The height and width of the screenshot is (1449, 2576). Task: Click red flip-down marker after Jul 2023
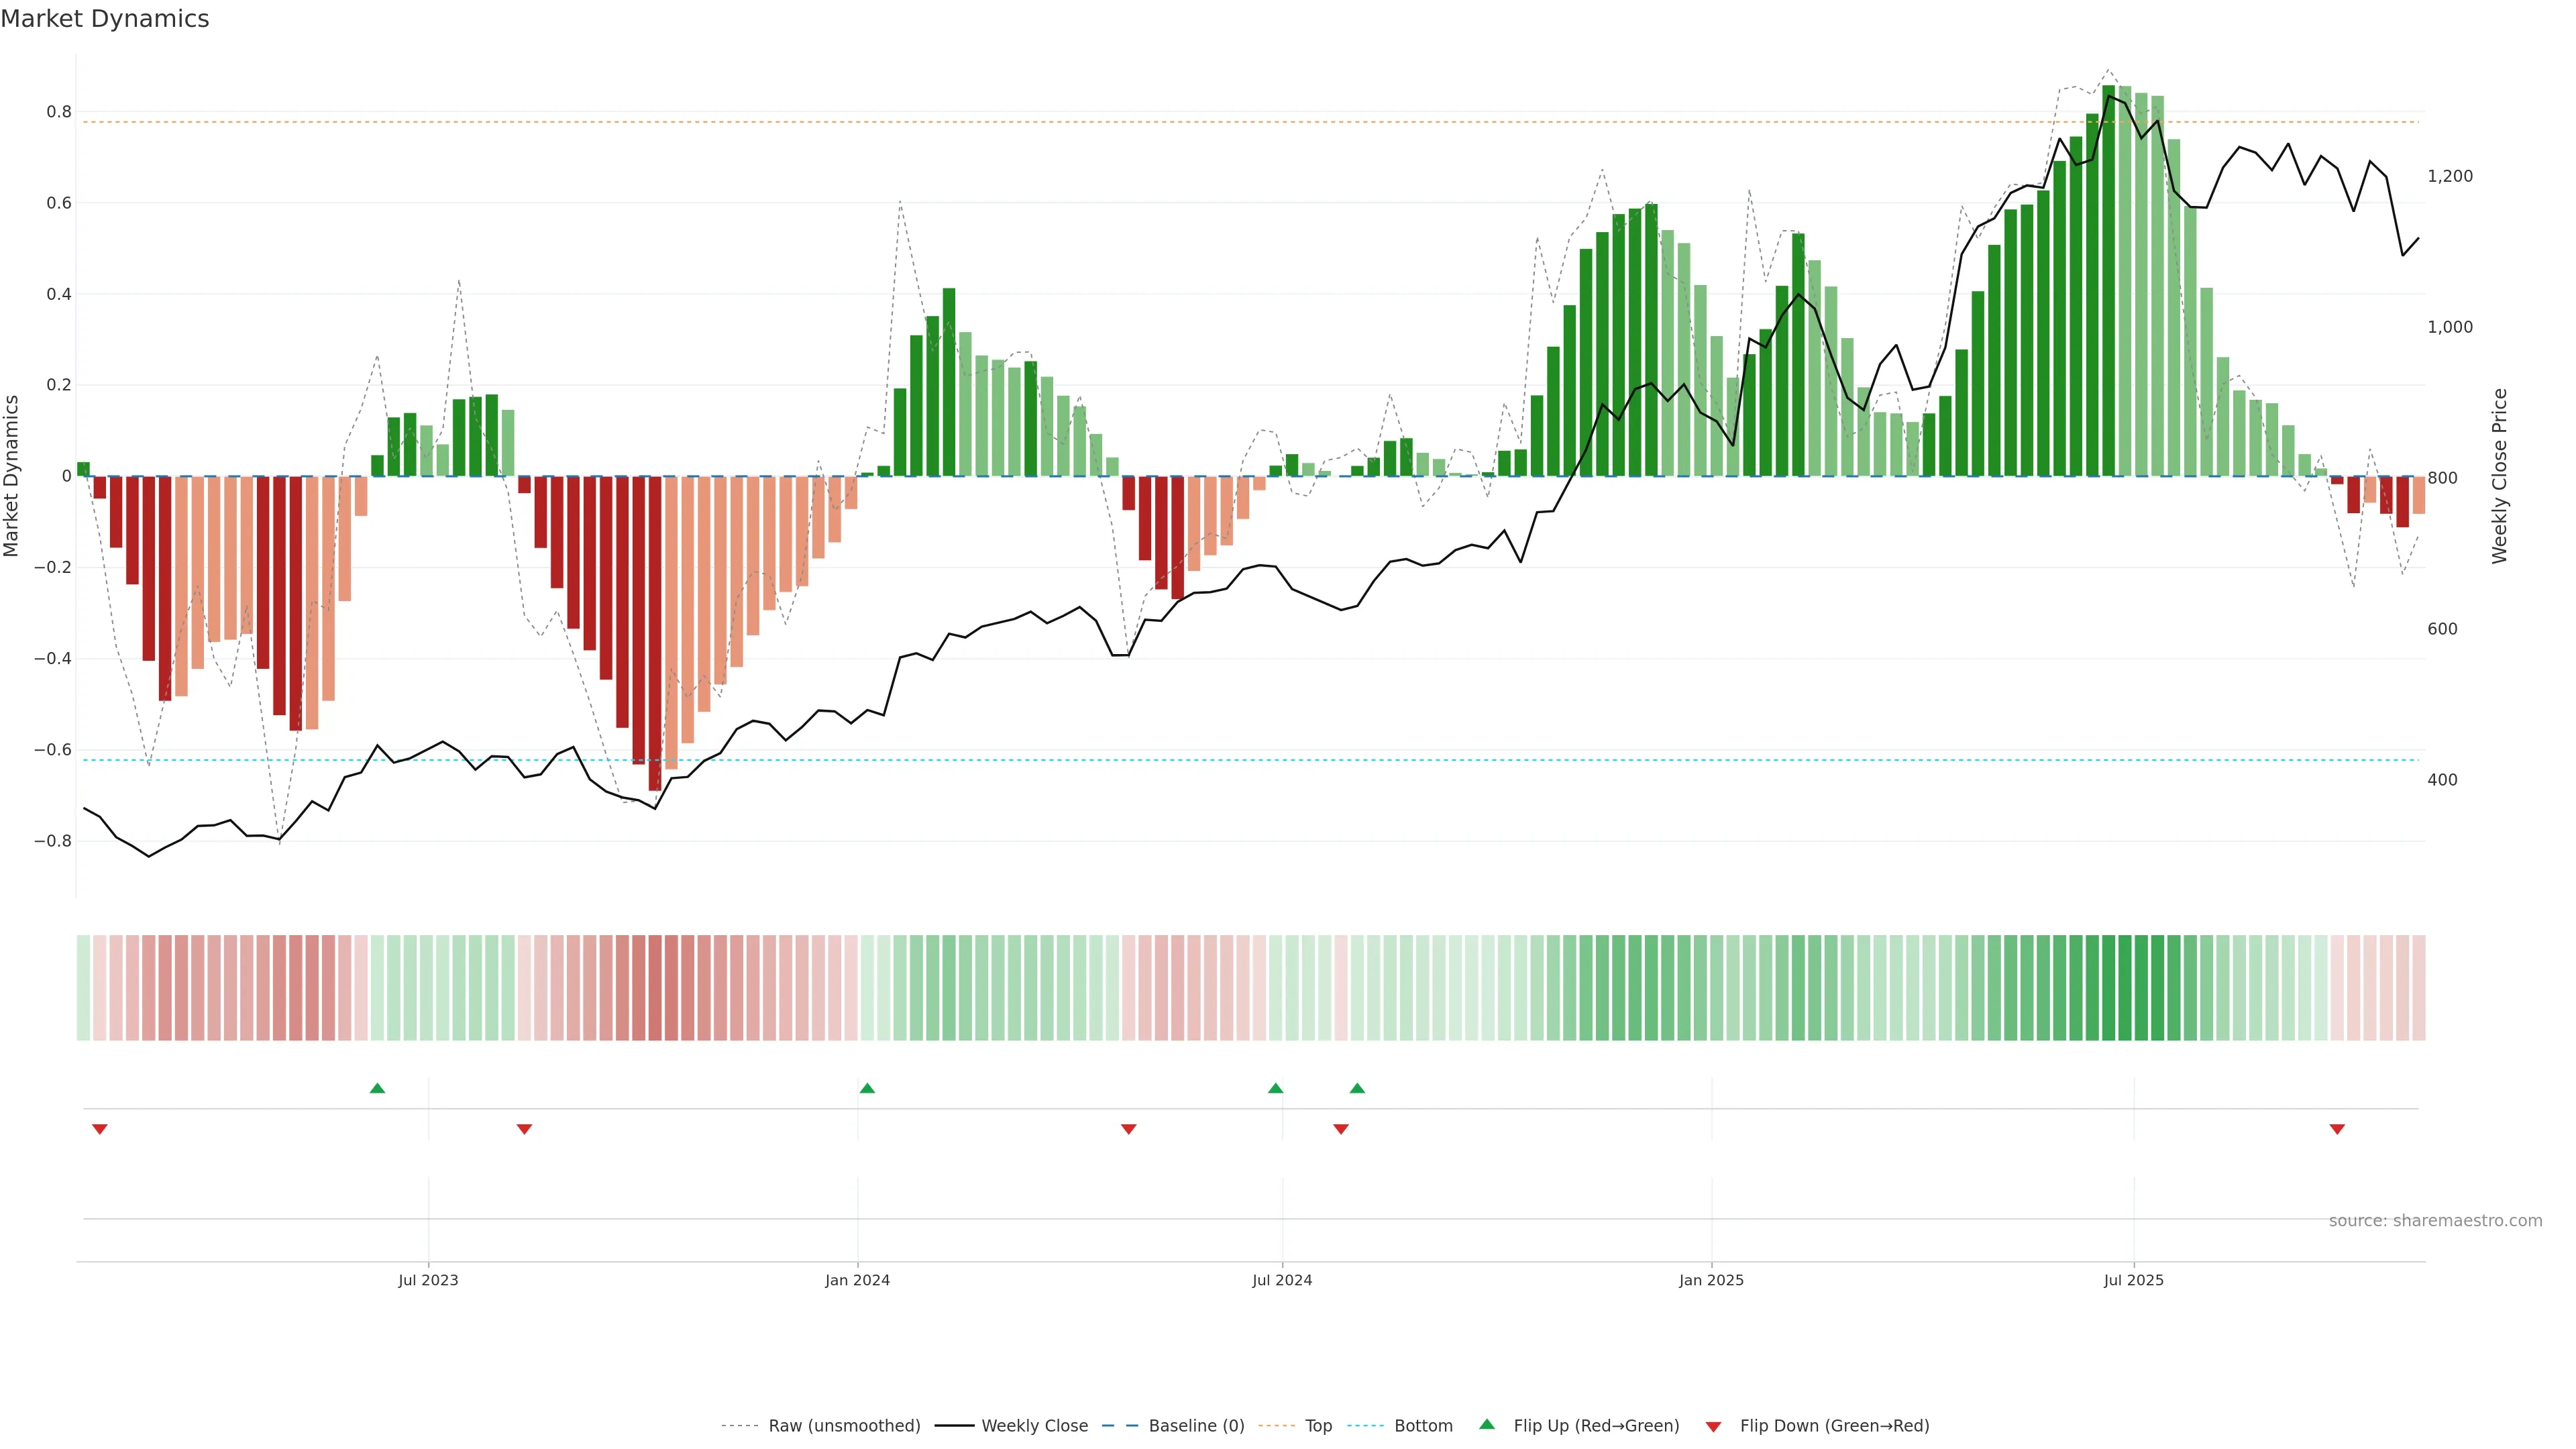(x=524, y=1129)
